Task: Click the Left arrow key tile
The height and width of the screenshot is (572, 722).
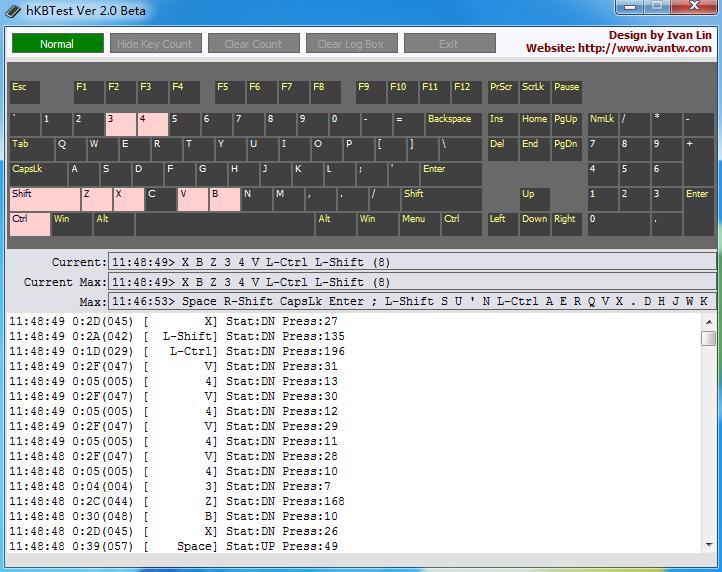Action: coord(503,224)
